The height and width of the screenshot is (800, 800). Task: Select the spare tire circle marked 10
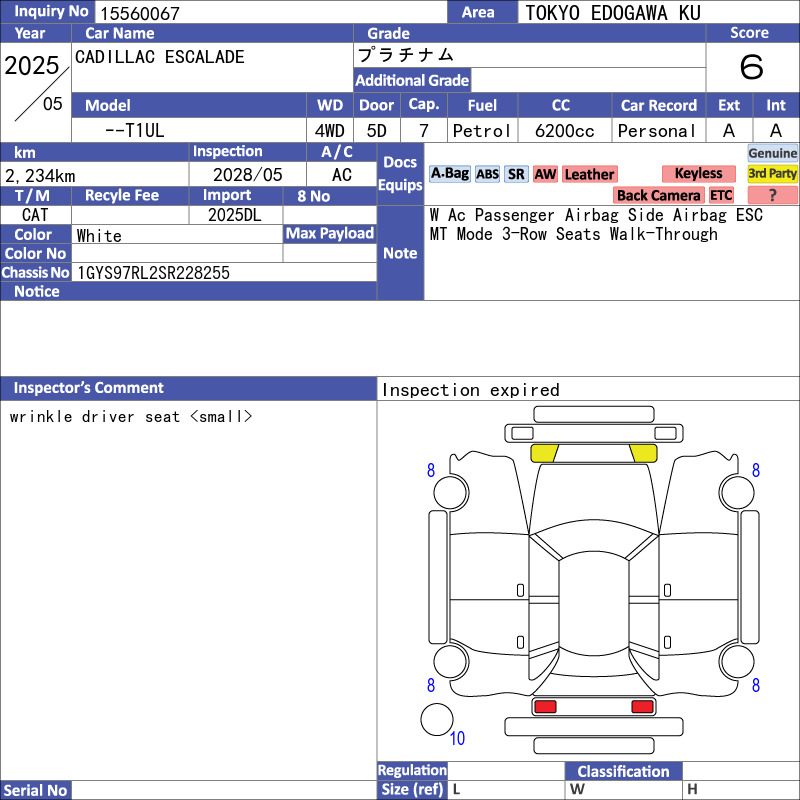coord(437,719)
